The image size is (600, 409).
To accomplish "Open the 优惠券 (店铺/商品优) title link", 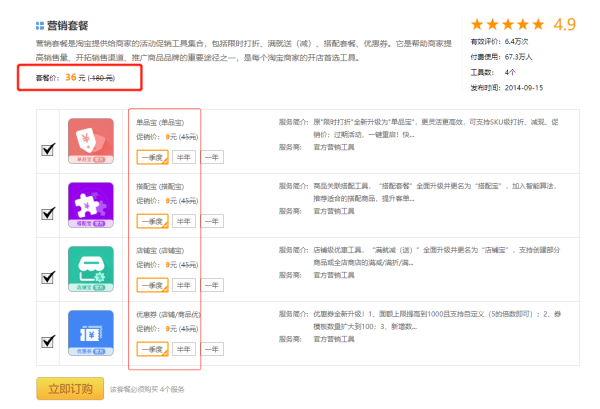I will (168, 314).
